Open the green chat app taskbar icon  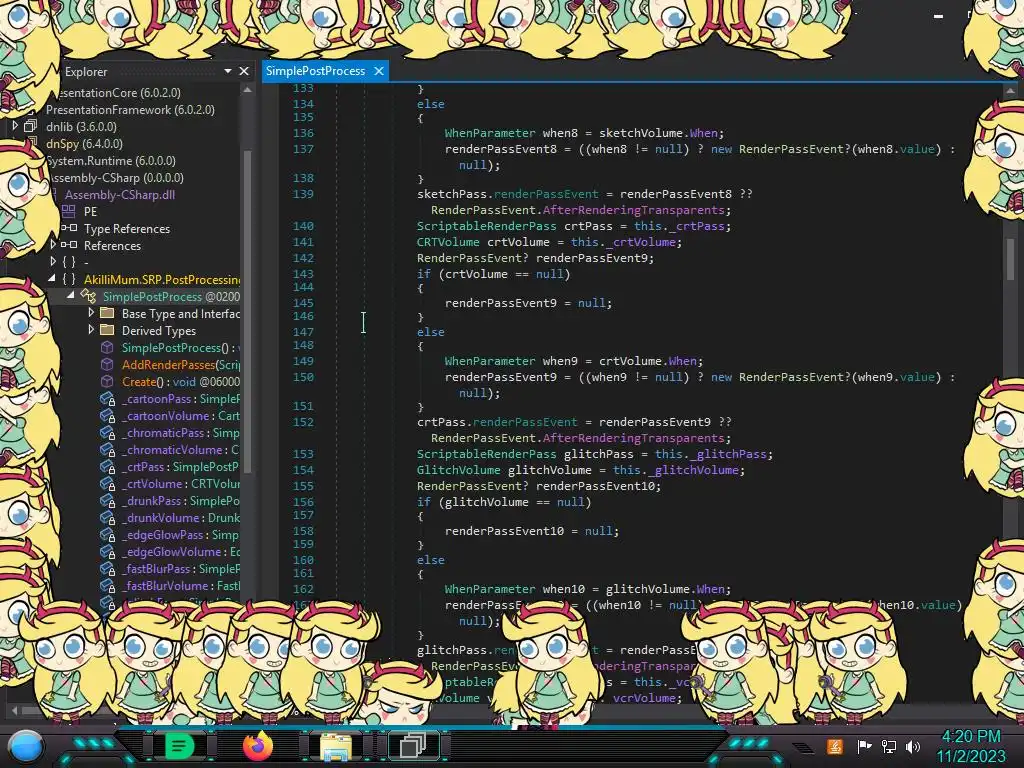pyautogui.click(x=179, y=746)
